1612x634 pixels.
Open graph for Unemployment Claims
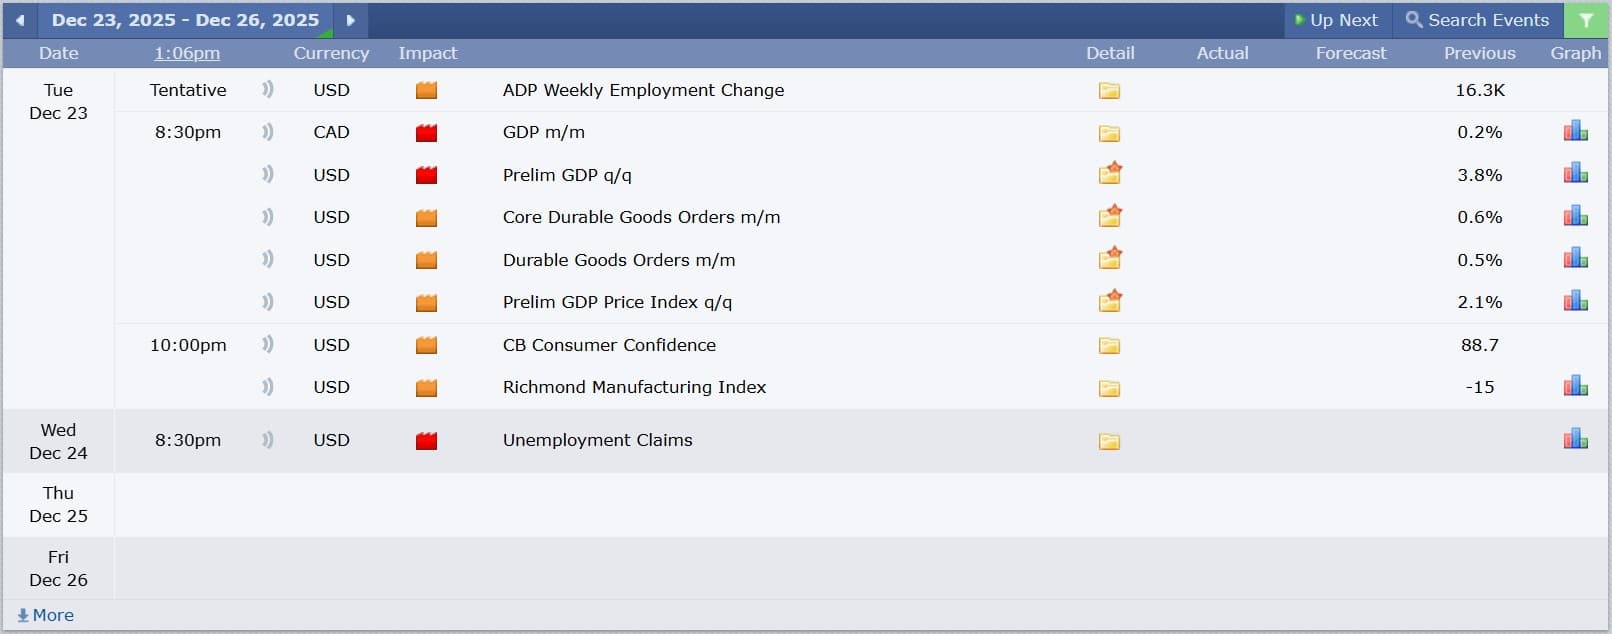click(1575, 440)
